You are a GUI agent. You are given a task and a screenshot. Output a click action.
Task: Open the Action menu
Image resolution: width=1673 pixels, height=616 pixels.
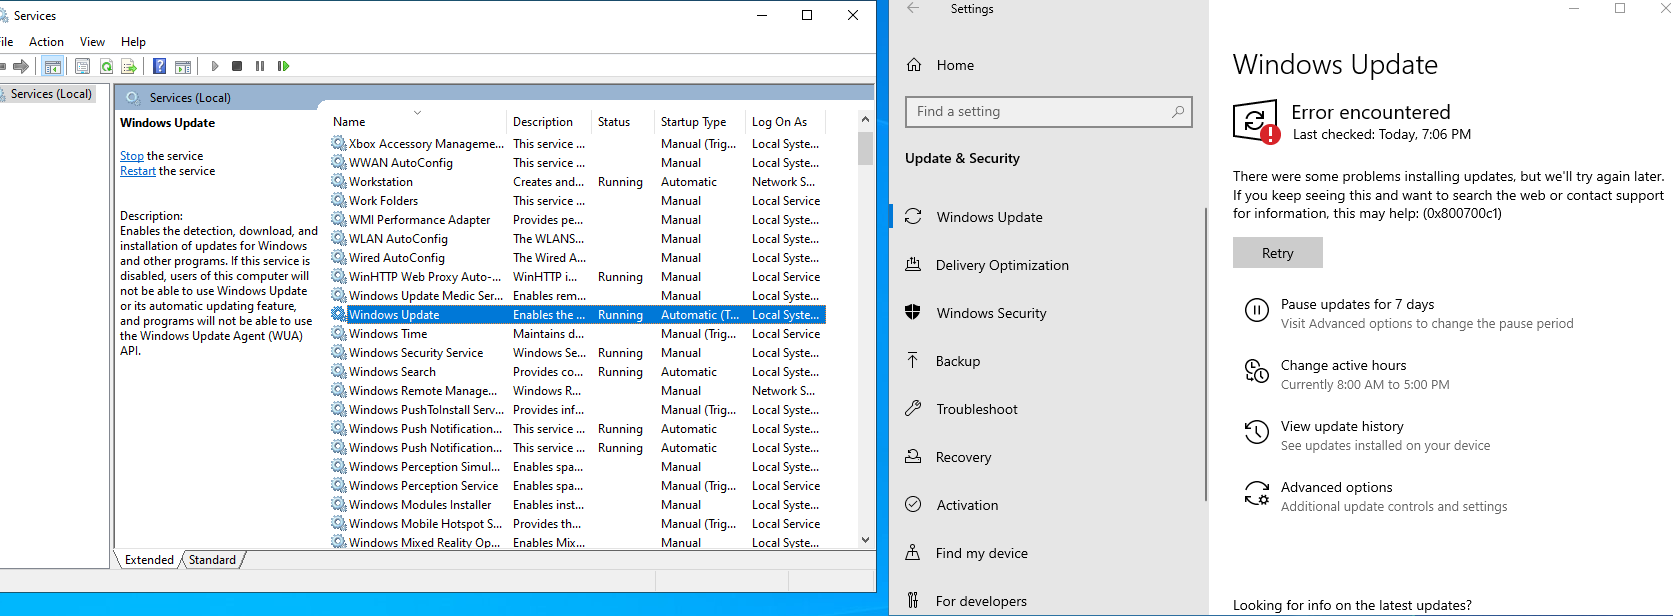(x=46, y=42)
